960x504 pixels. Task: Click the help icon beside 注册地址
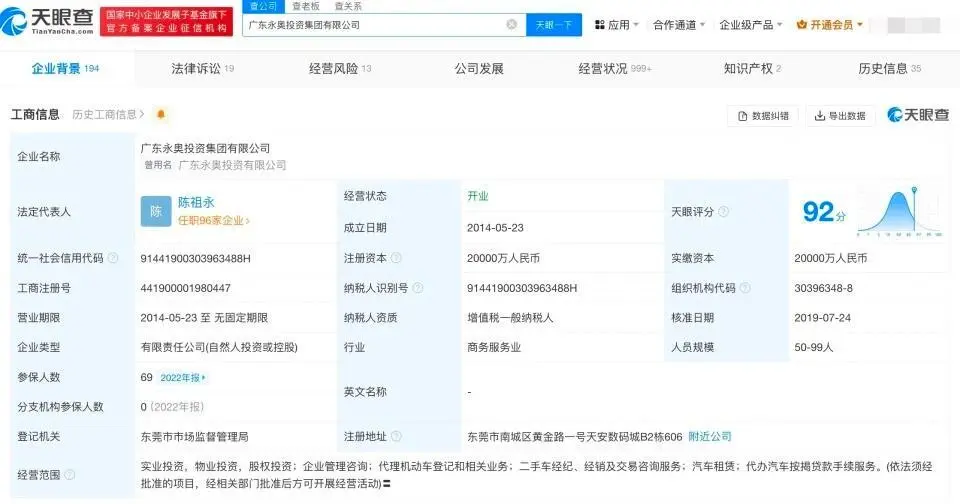396,436
